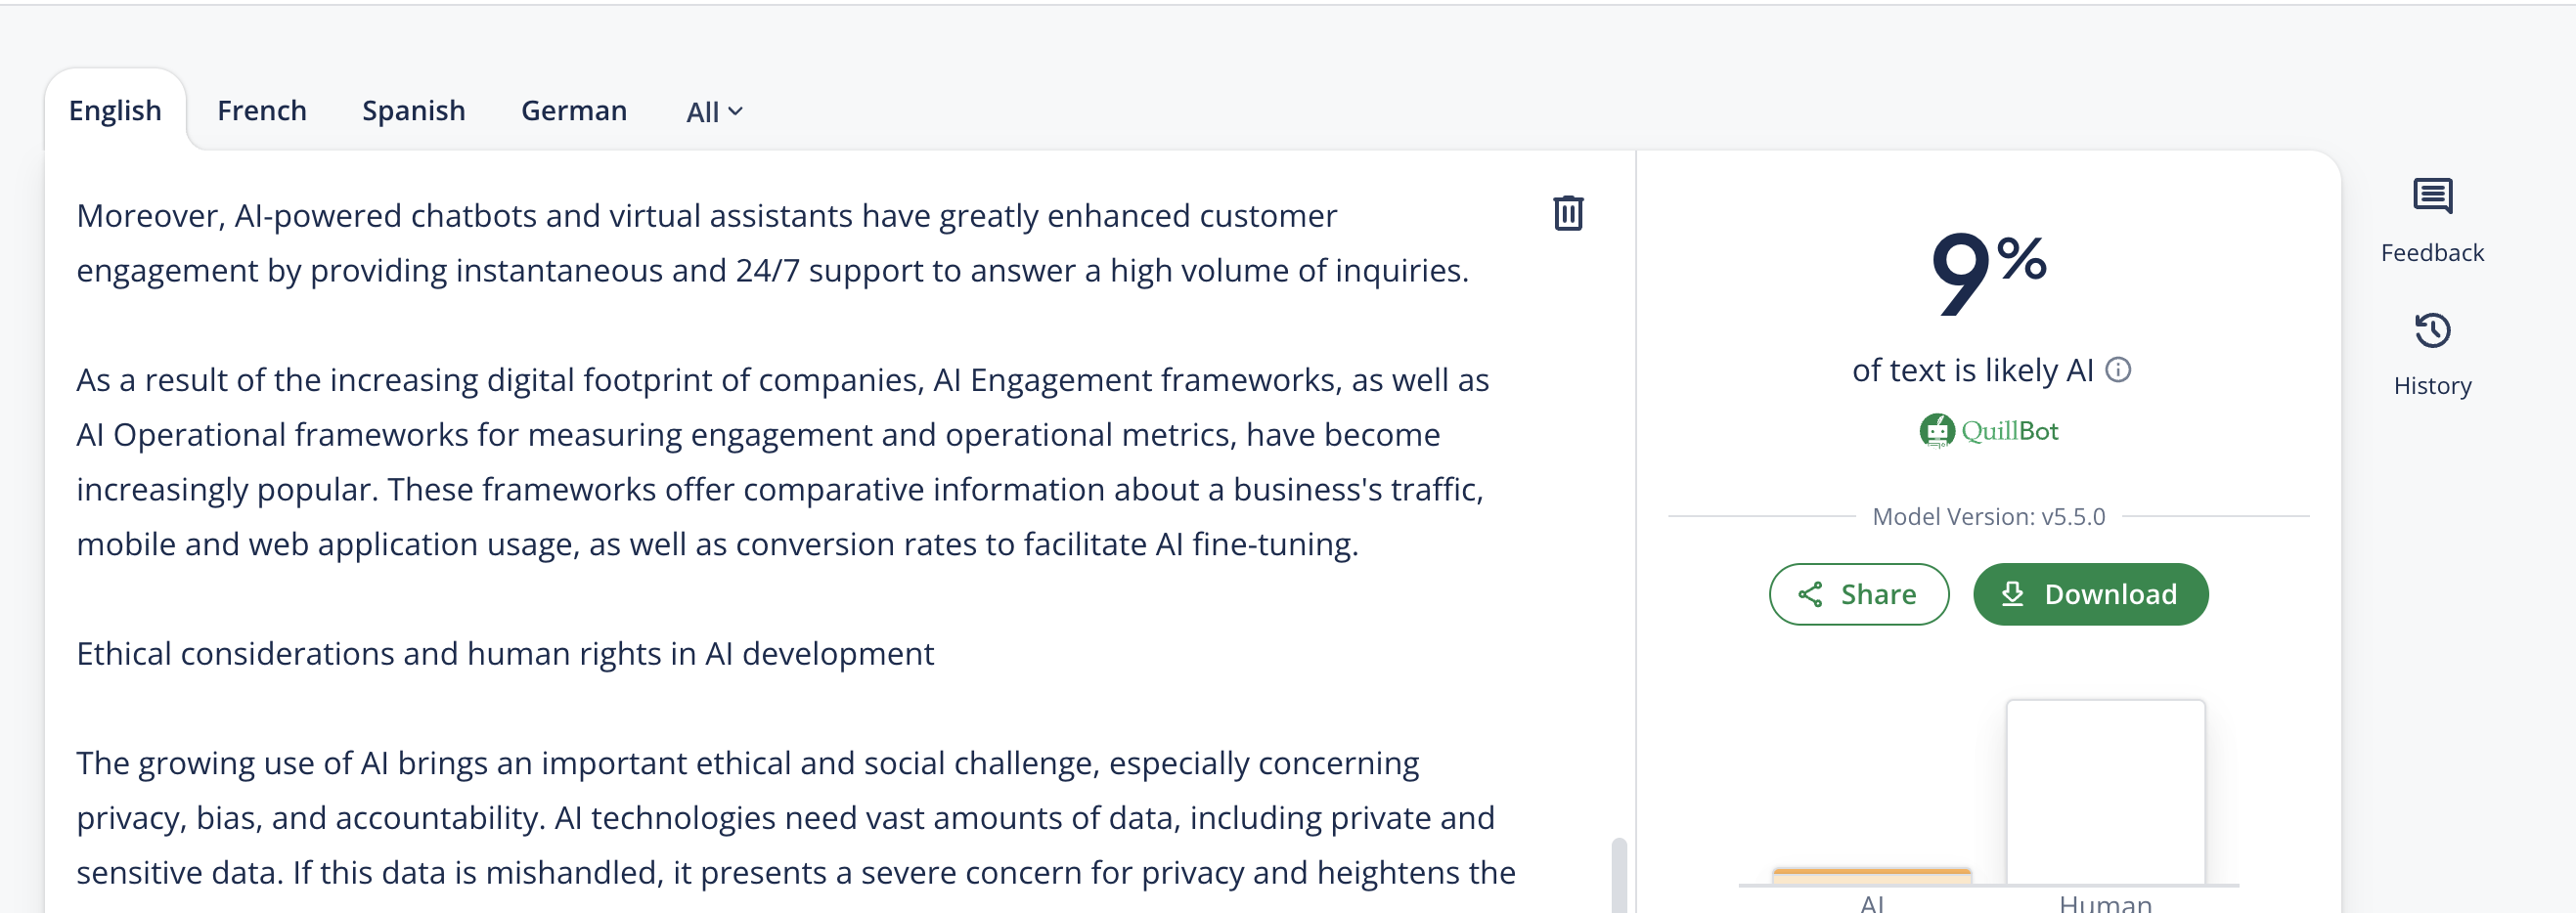Click the trash icon to delete text
2576x913 pixels.
(1567, 213)
